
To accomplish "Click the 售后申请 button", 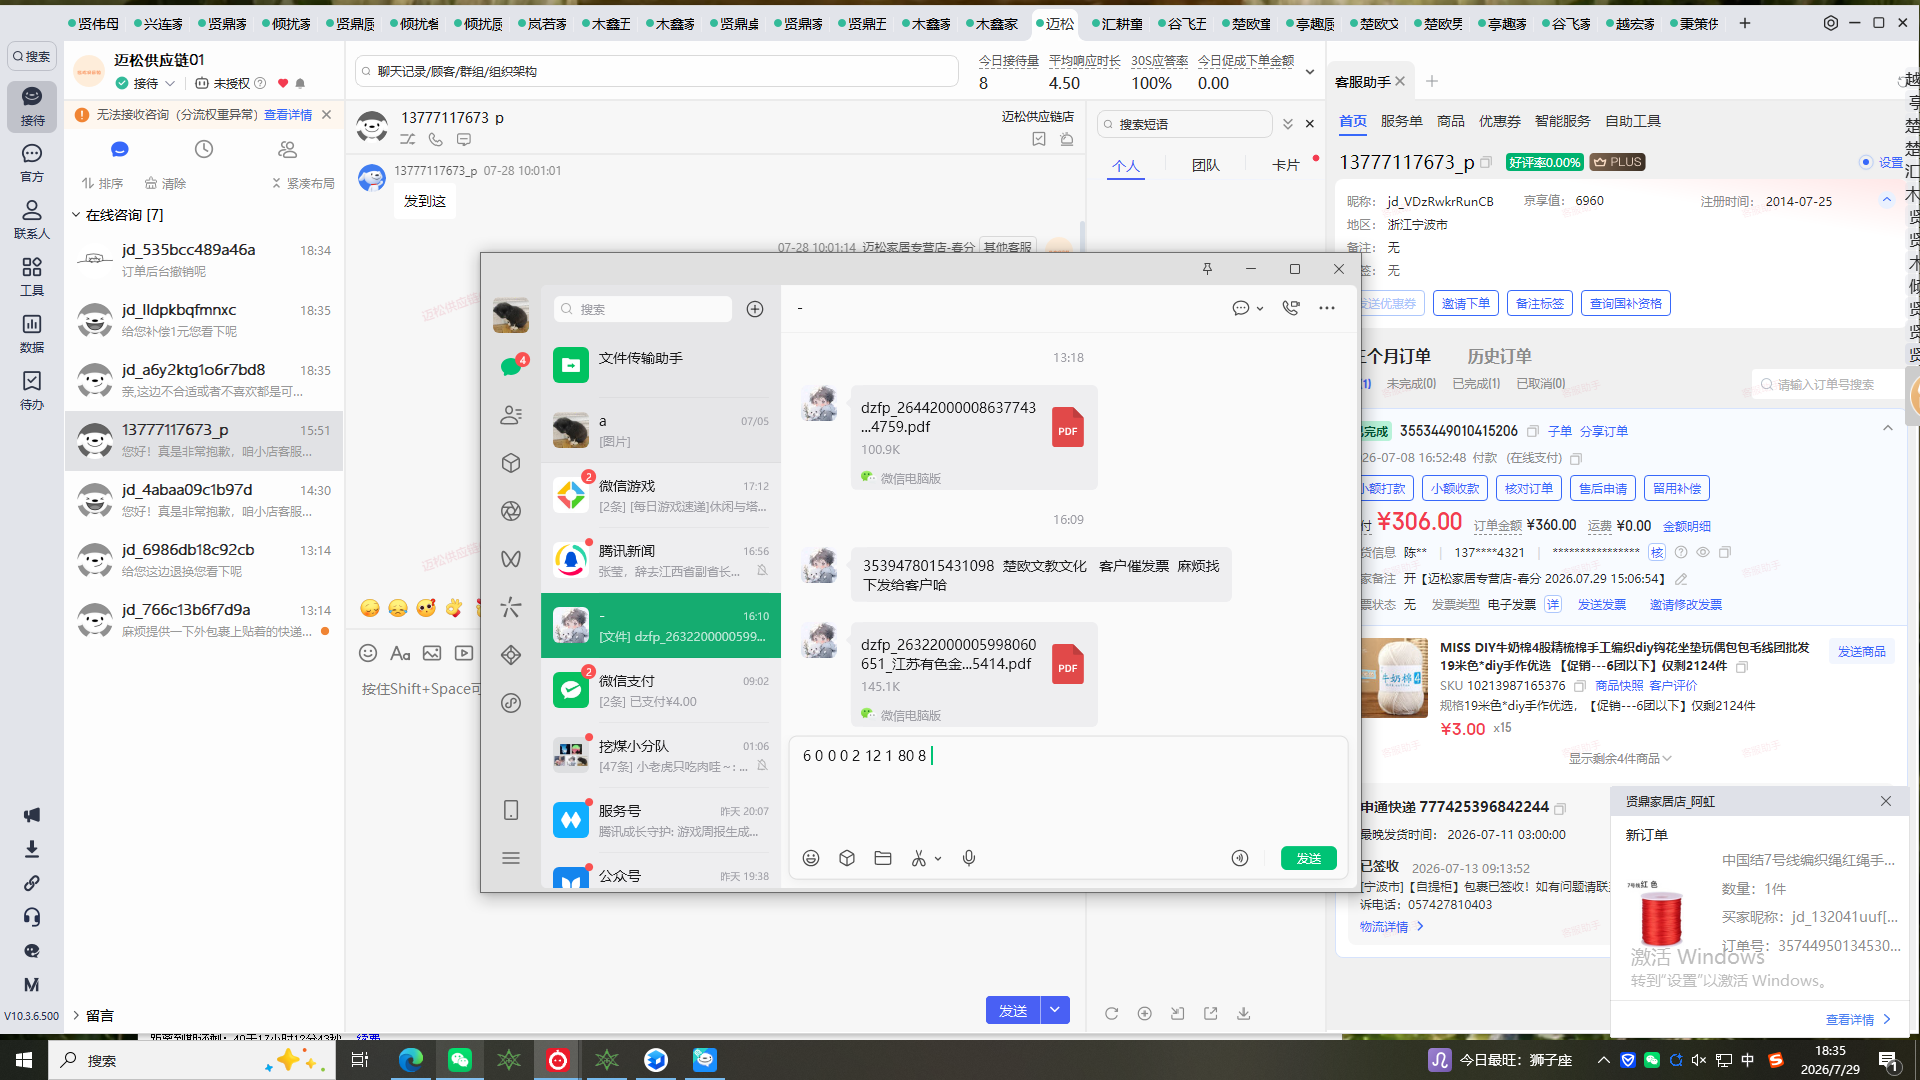I will pos(1603,488).
